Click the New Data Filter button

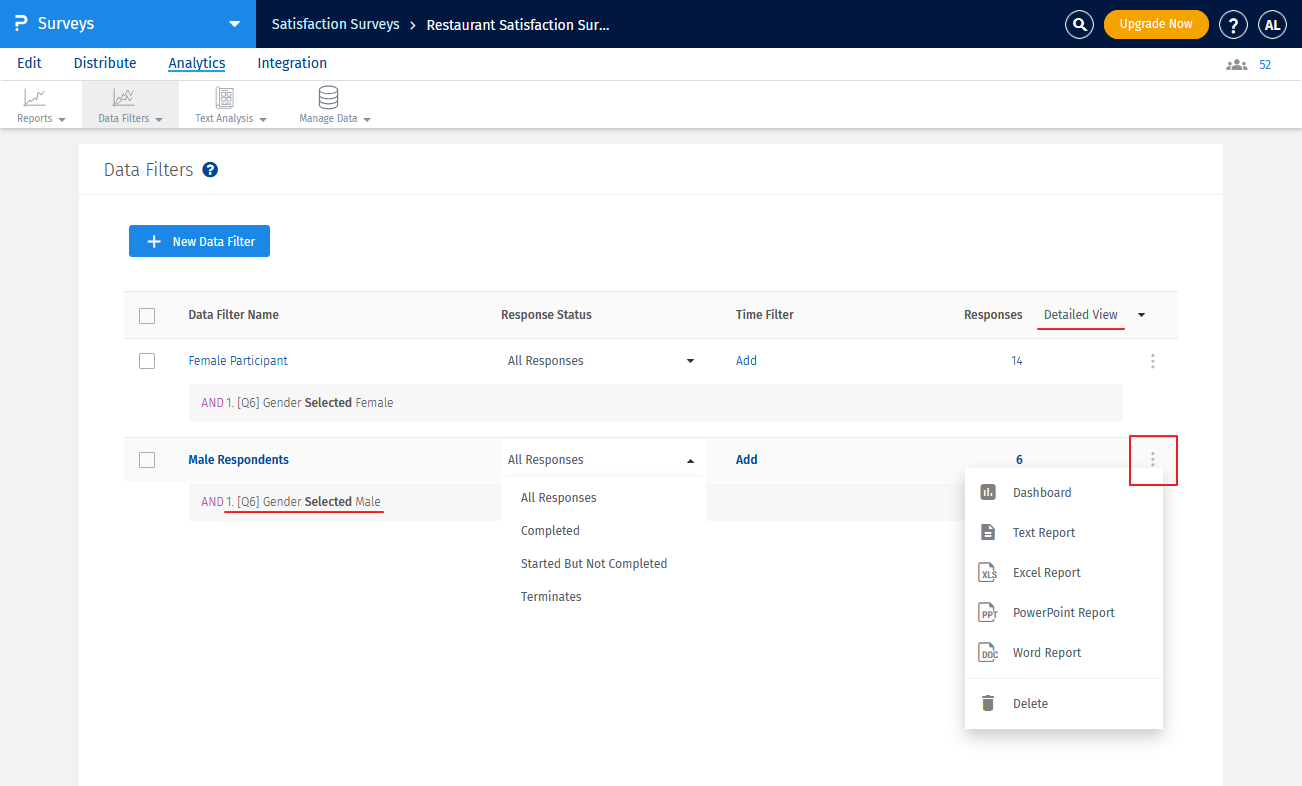pyautogui.click(x=199, y=241)
